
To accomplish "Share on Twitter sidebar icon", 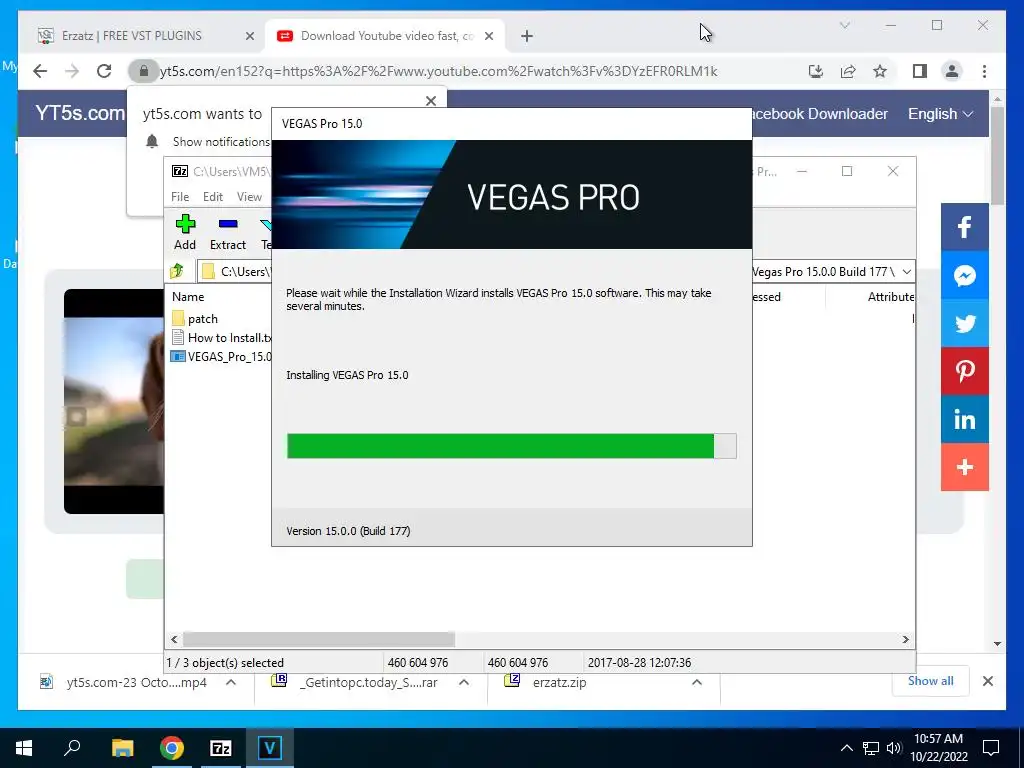I will (965, 323).
